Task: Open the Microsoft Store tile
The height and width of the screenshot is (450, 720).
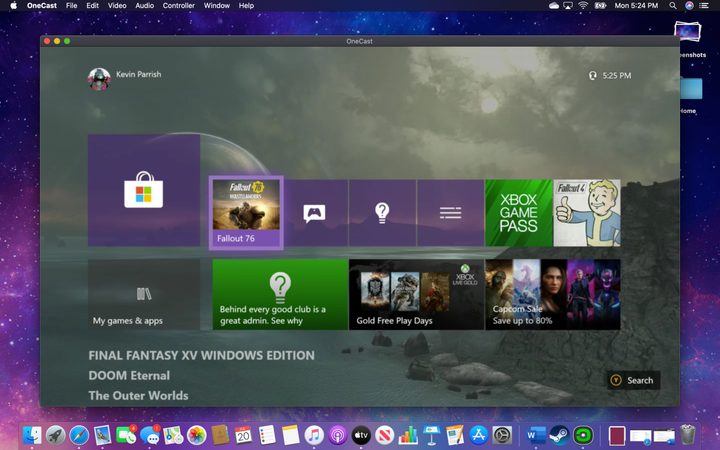Action: 144,190
